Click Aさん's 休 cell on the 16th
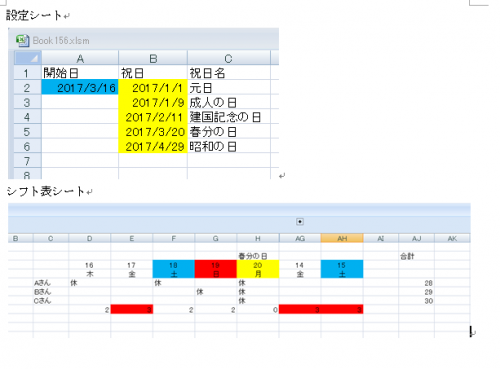The height and width of the screenshot is (369, 500). pos(89,283)
